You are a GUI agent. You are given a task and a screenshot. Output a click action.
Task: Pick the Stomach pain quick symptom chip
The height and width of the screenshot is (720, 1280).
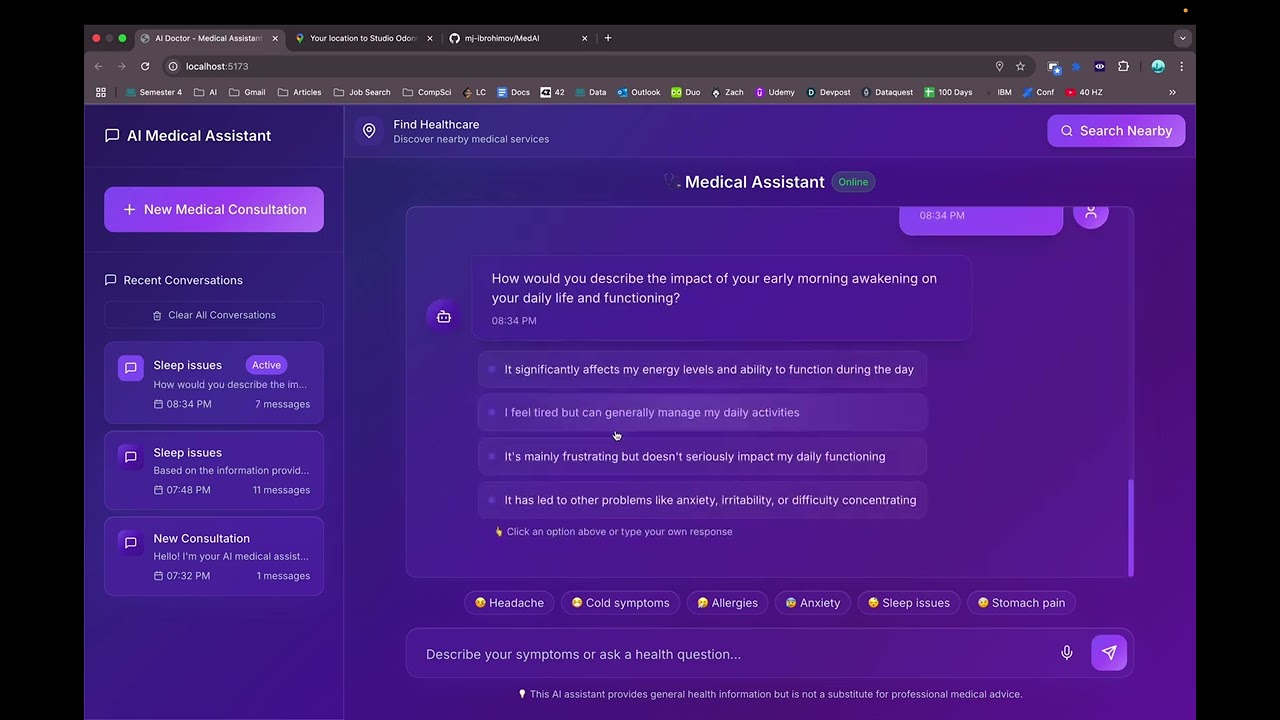1021,603
